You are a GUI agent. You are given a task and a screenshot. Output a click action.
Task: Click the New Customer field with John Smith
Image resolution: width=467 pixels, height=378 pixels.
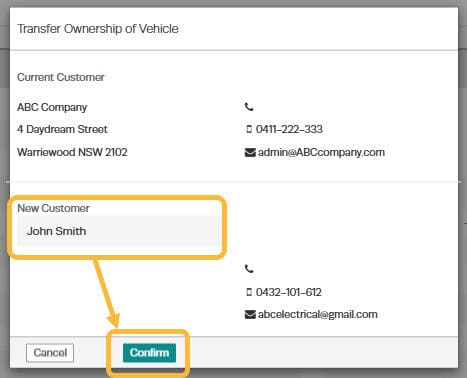click(x=118, y=231)
